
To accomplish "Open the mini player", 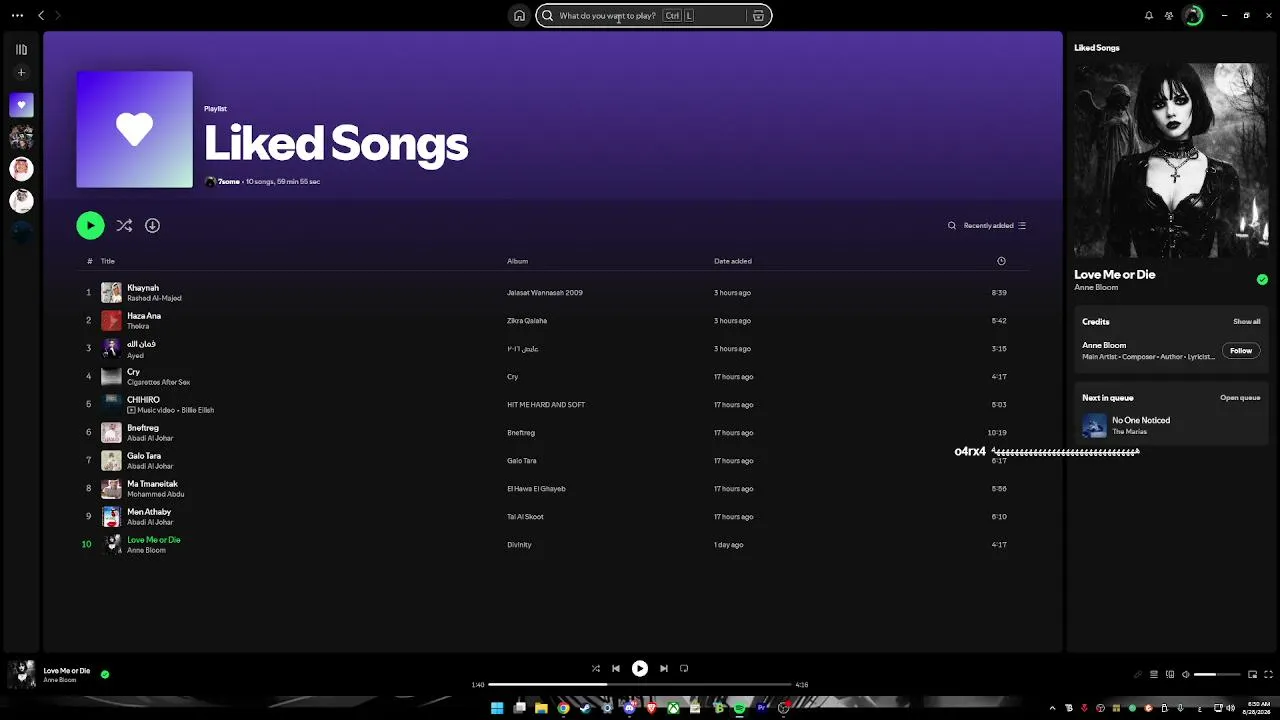I will click(1252, 675).
